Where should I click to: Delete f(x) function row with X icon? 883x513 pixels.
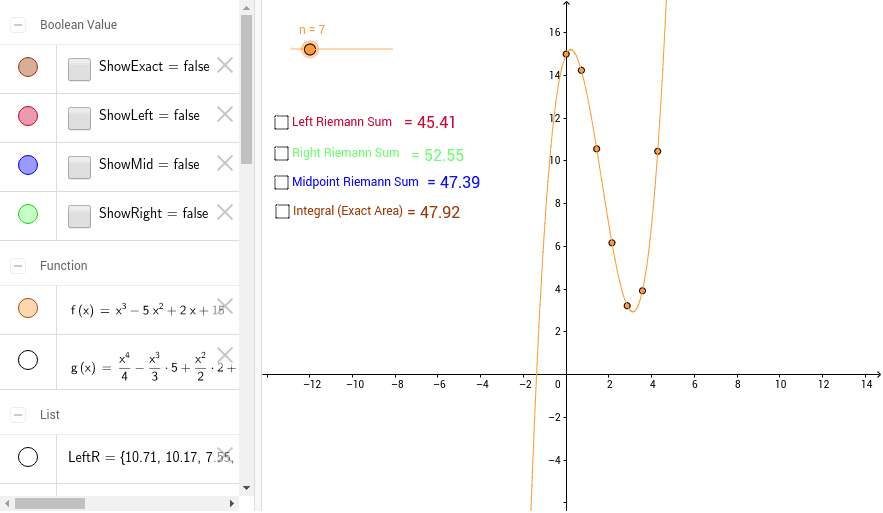pos(225,306)
